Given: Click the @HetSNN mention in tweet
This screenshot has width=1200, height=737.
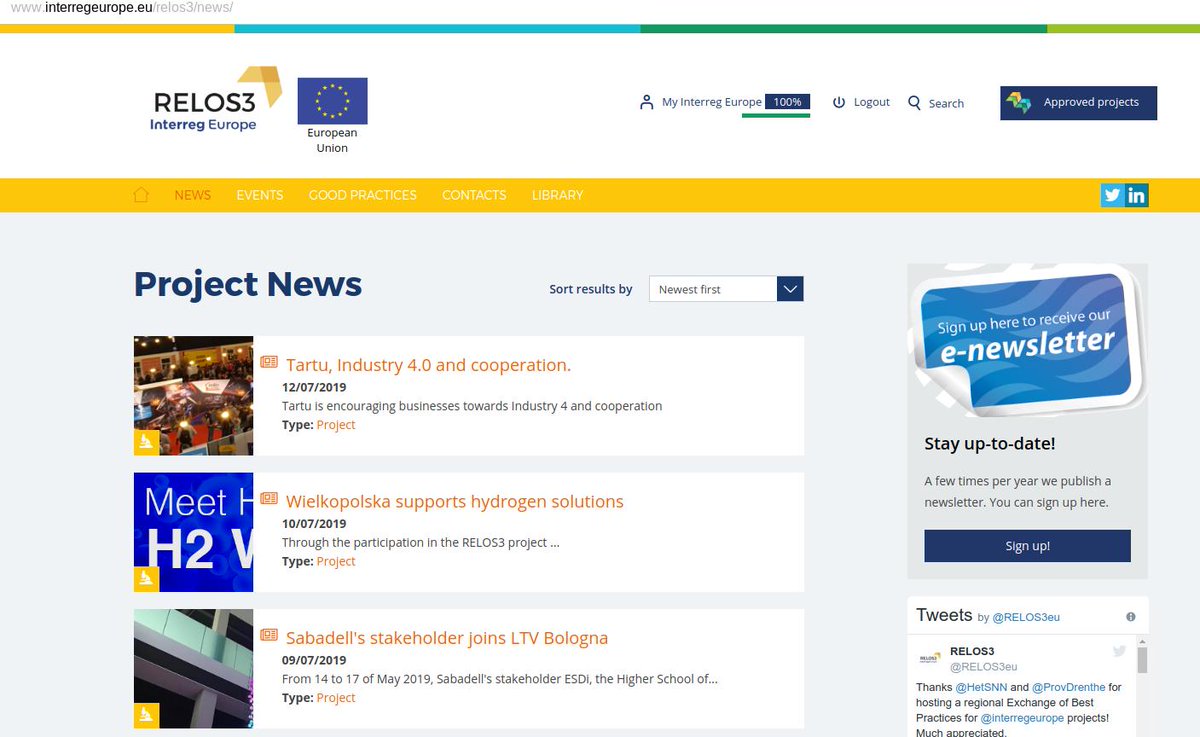Looking at the screenshot, I should (x=980, y=687).
